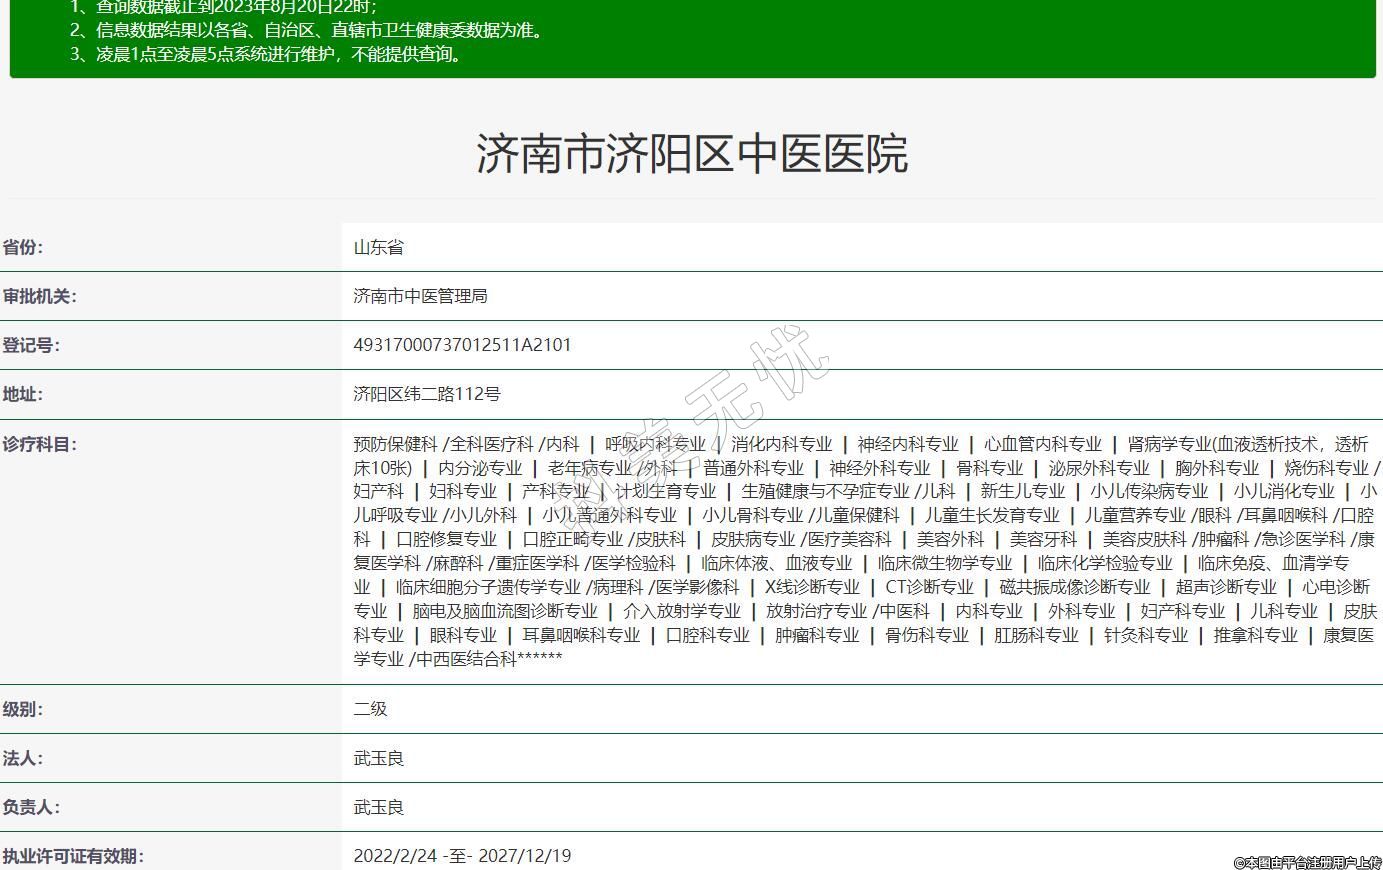
Task: Select the 执业许可证有效期 row label
Action: pos(73,857)
